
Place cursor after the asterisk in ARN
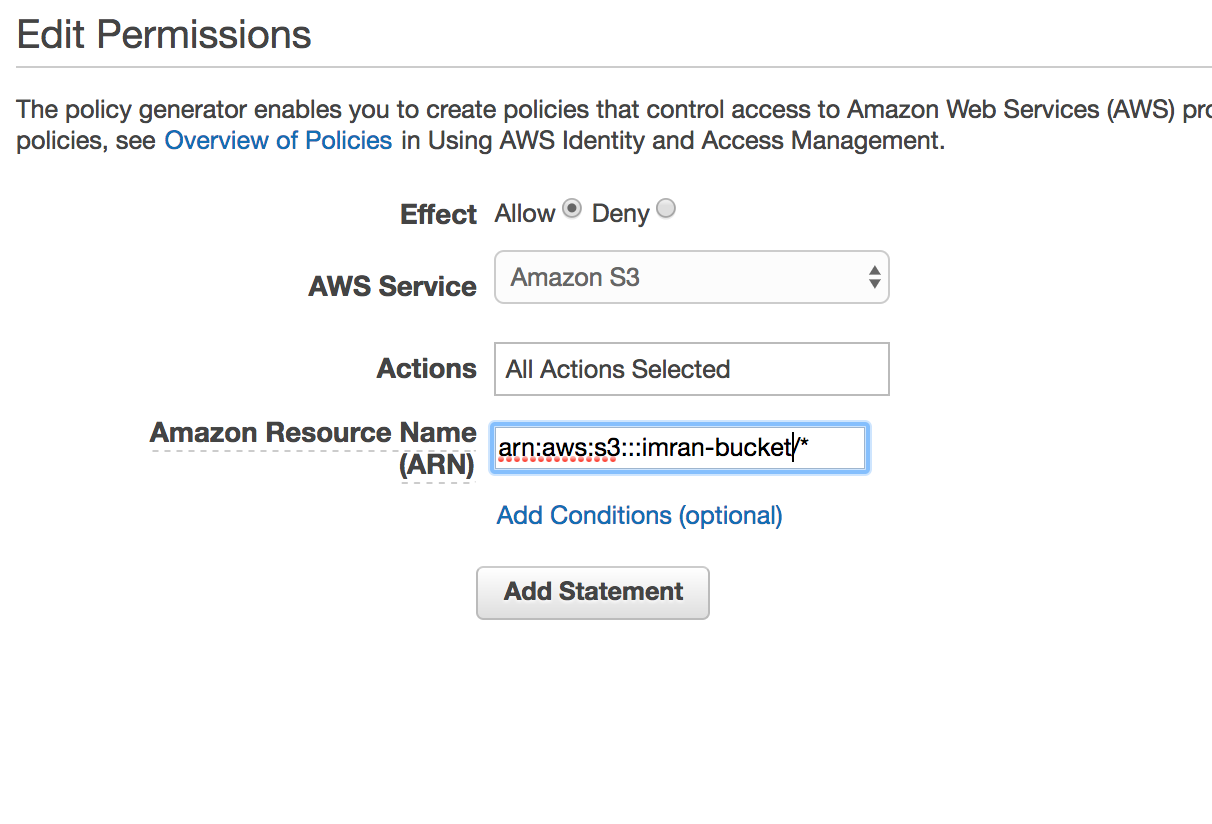(810, 448)
